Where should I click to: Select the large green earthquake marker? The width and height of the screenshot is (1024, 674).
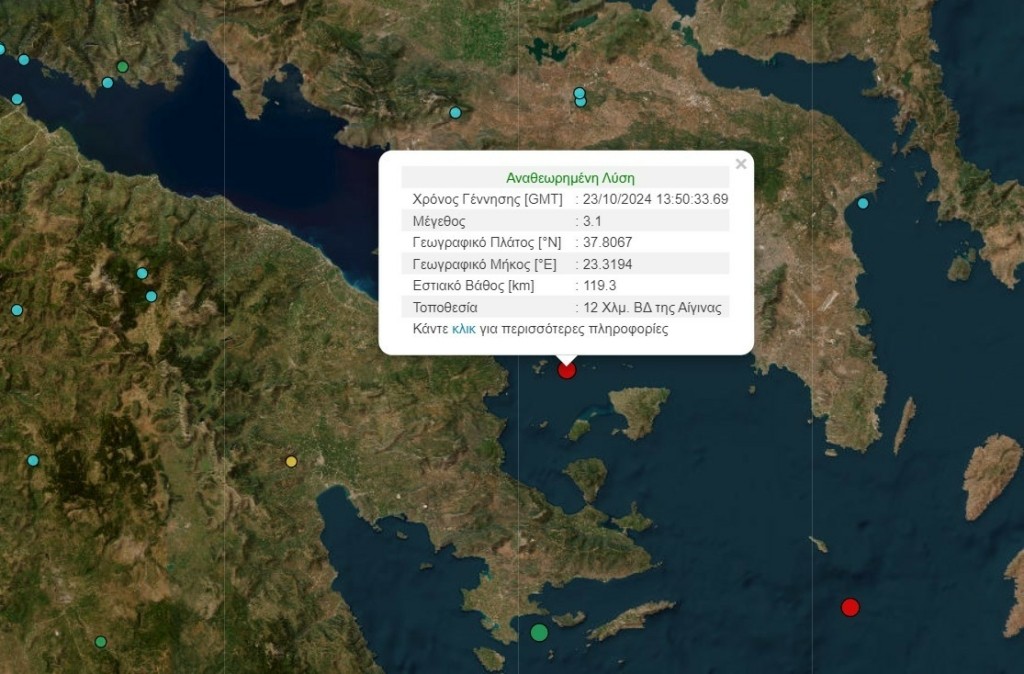coord(539,632)
